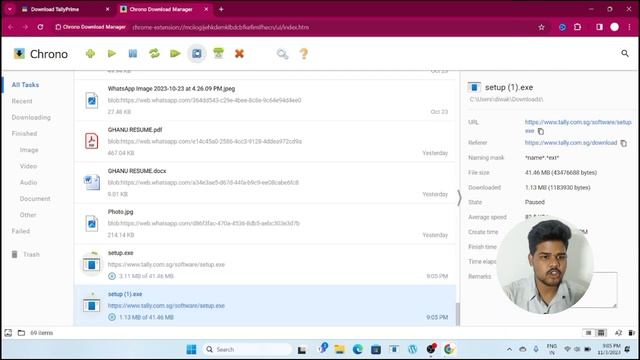Click the GHANU RESUME.pdf file icon

tap(91, 141)
